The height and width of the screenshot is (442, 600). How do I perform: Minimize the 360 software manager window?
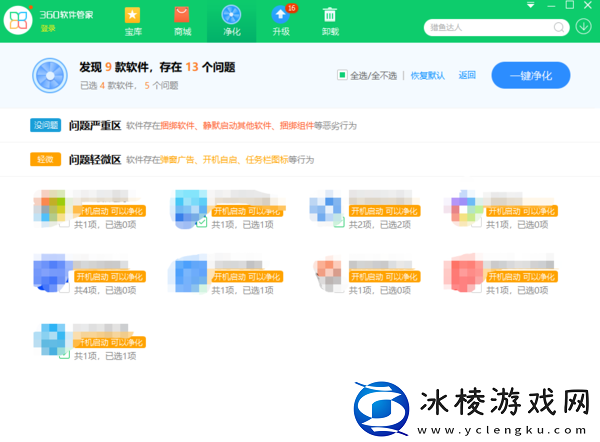tap(551, 6)
